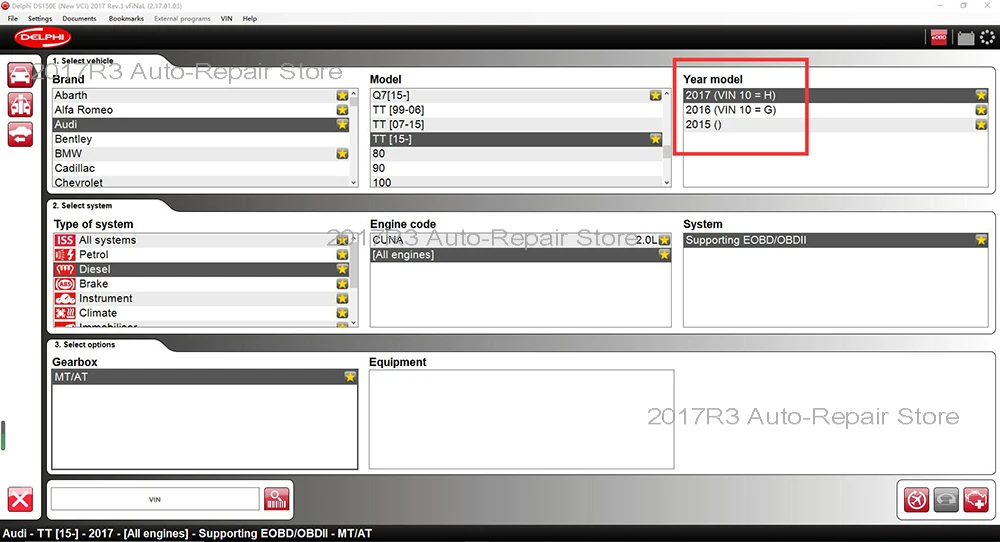Select All systems in Type of system
Viewport: 1000px width, 542px height.
pos(202,240)
